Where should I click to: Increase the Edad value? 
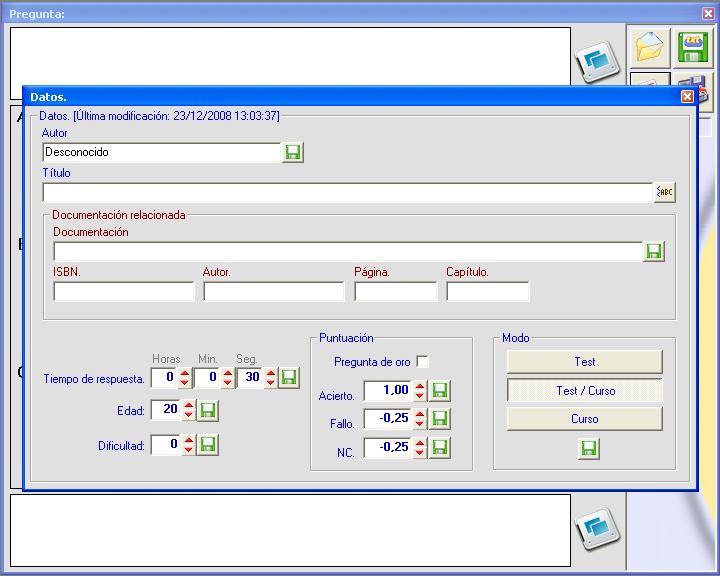[188, 405]
